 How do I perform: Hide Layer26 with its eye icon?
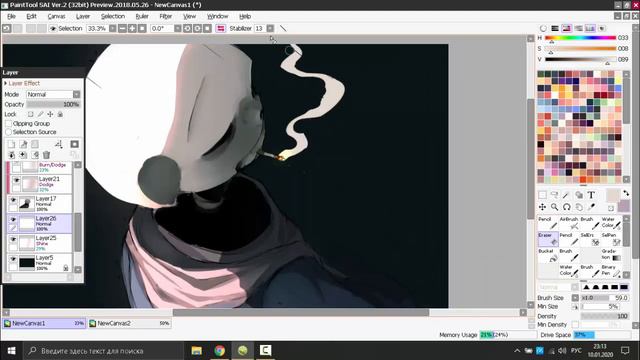(13, 220)
